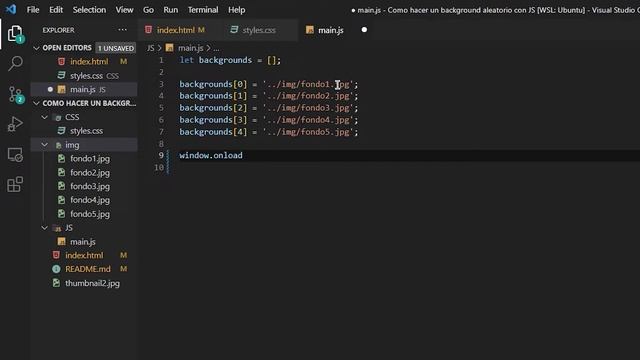Open README.md in the project tree
The height and width of the screenshot is (360, 640).
pyautogui.click(x=88, y=269)
